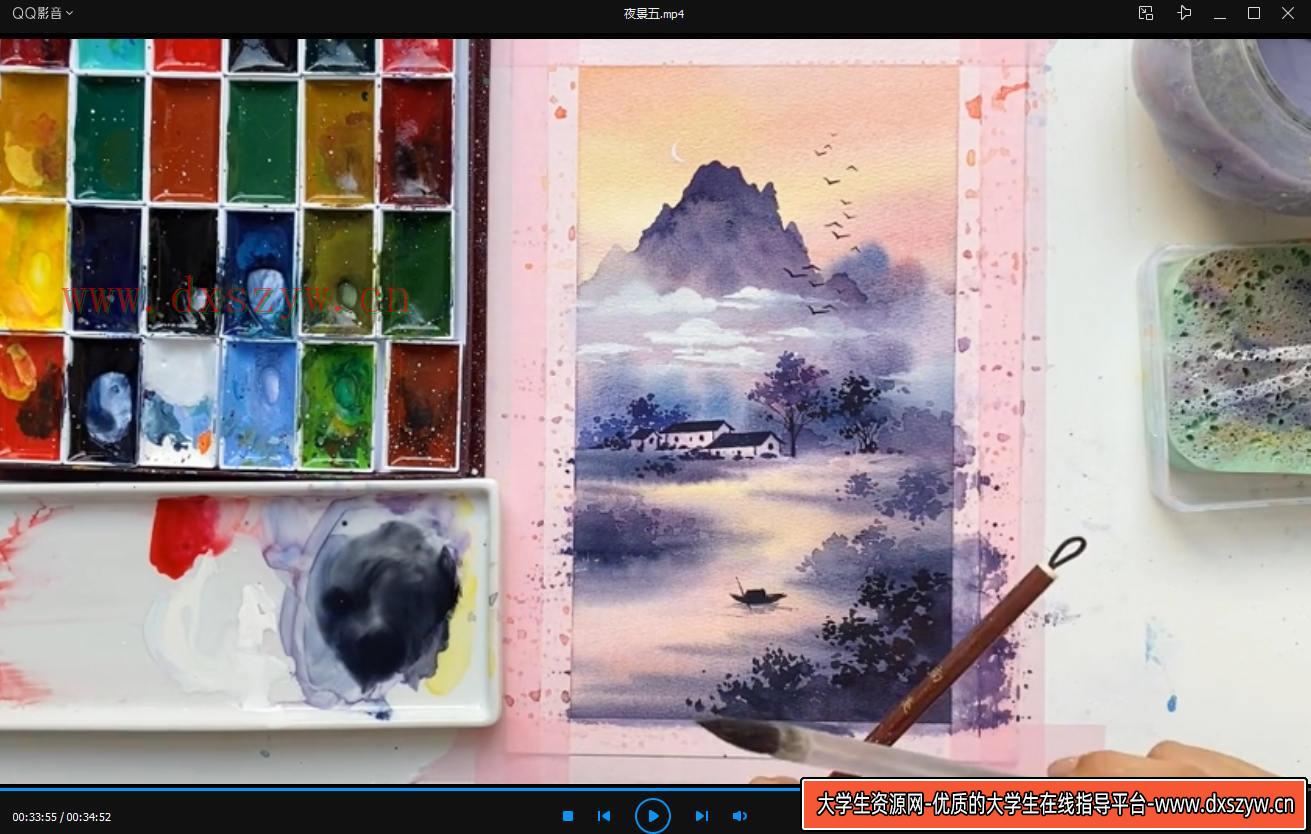Pin the player window on top
Image resolution: width=1311 pixels, height=834 pixels.
click(1184, 13)
